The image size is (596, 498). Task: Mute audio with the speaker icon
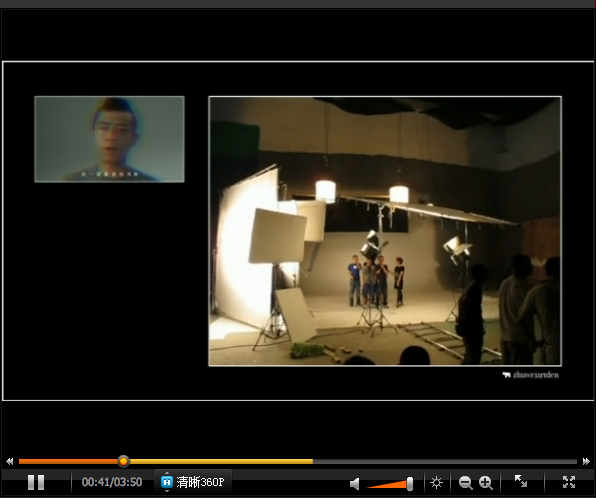coord(354,483)
